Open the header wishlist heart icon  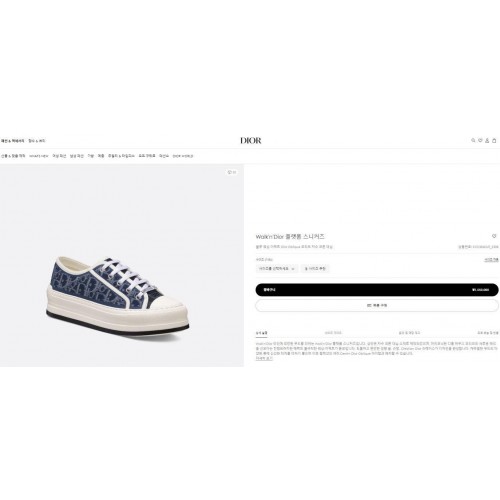[480, 140]
